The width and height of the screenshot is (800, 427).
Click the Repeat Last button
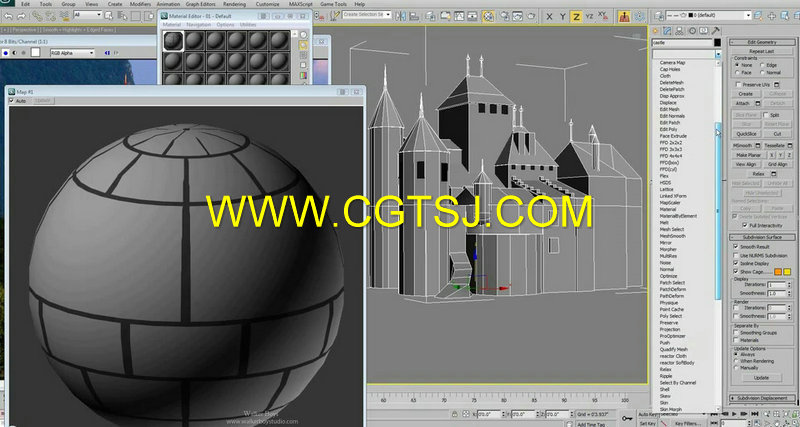click(x=762, y=52)
